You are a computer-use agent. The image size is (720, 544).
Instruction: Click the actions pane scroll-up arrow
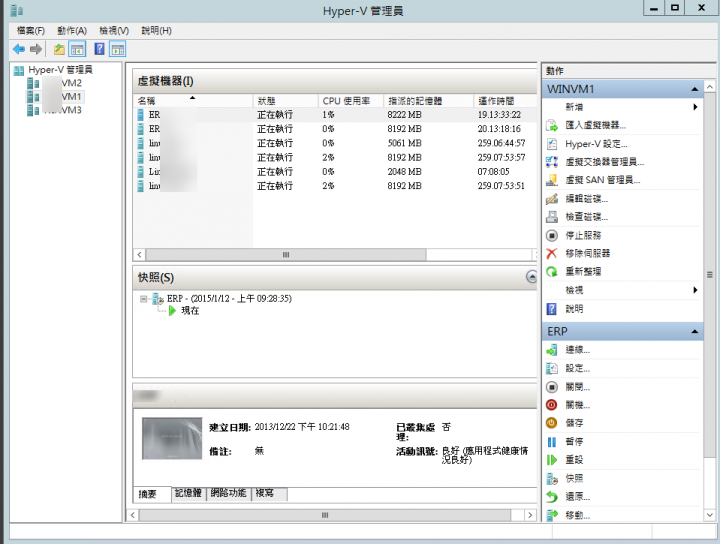point(709,87)
